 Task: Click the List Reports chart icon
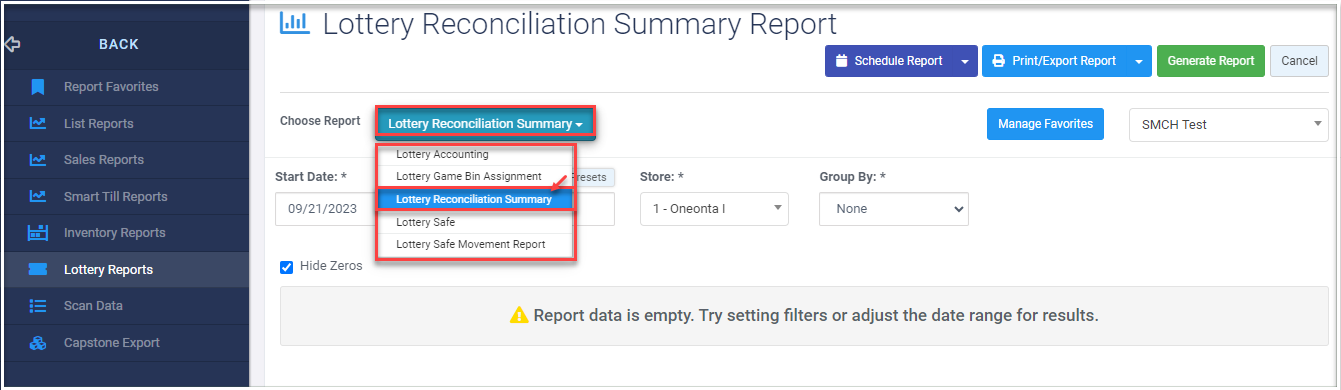[x=38, y=124]
